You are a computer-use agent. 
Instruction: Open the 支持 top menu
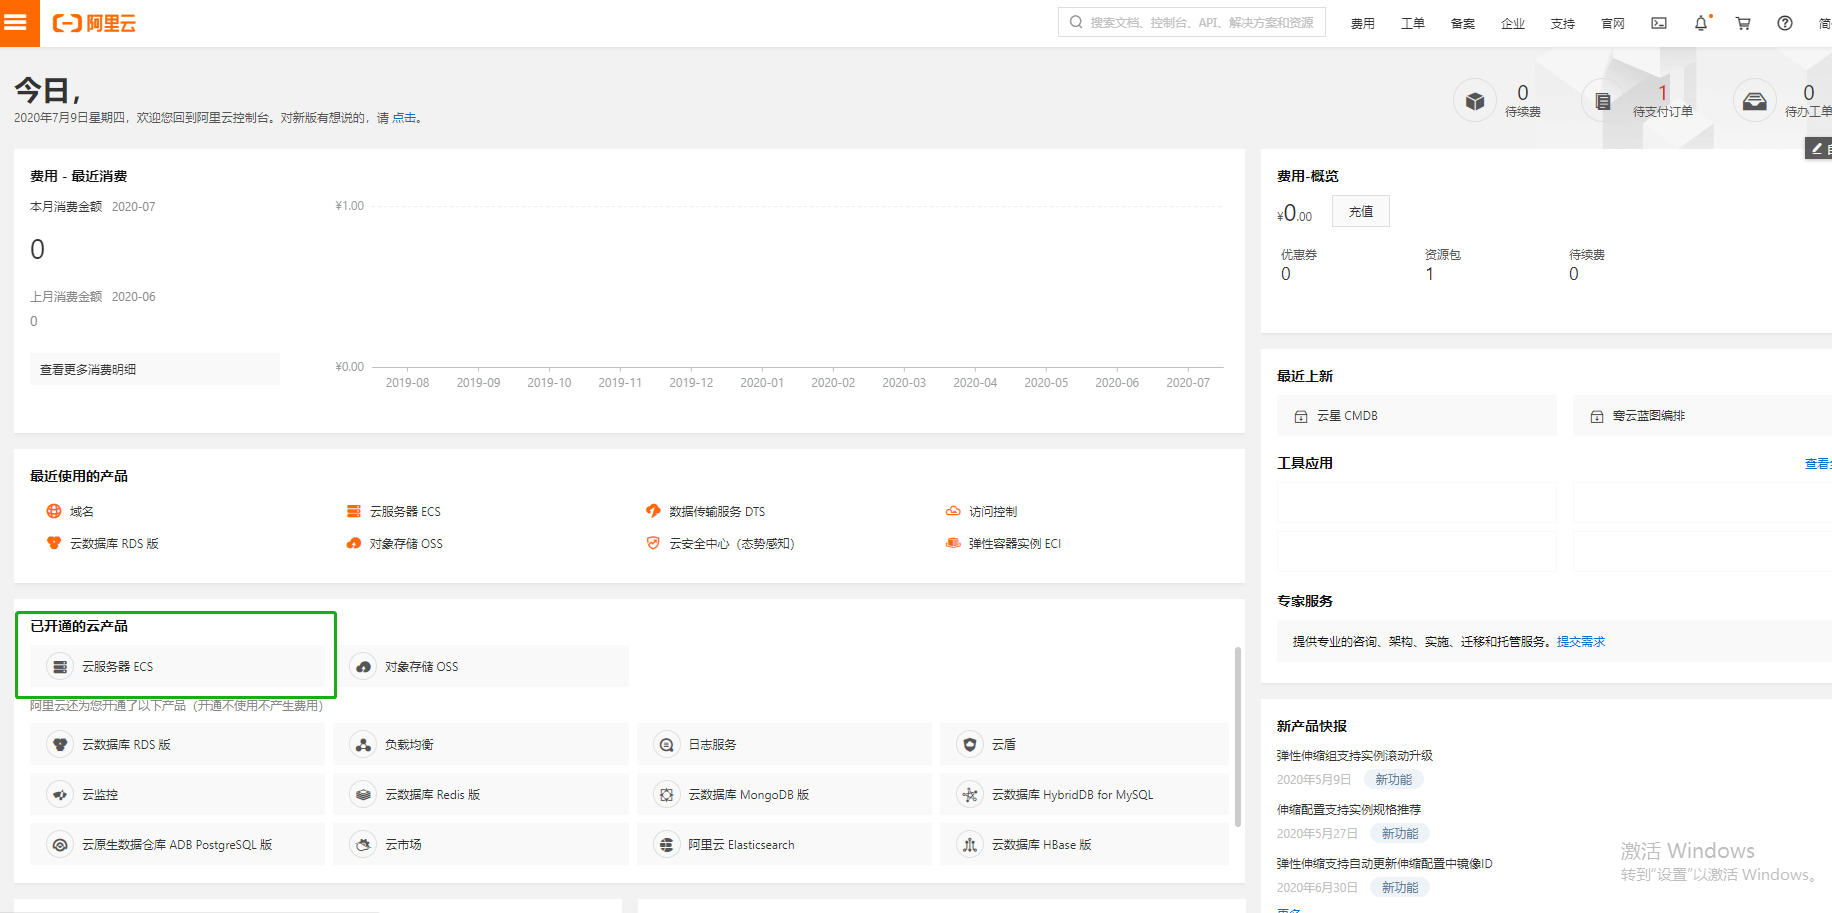click(x=1563, y=23)
